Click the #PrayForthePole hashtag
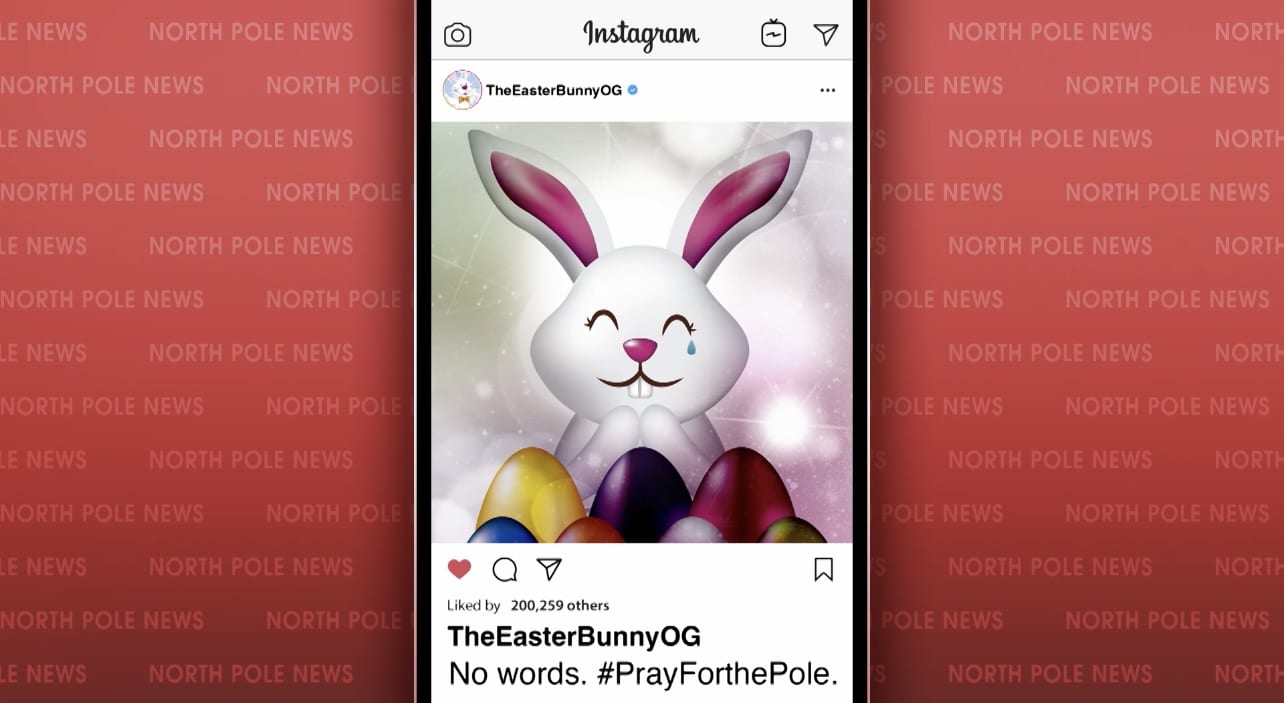The height and width of the screenshot is (703, 1284). [x=717, y=673]
